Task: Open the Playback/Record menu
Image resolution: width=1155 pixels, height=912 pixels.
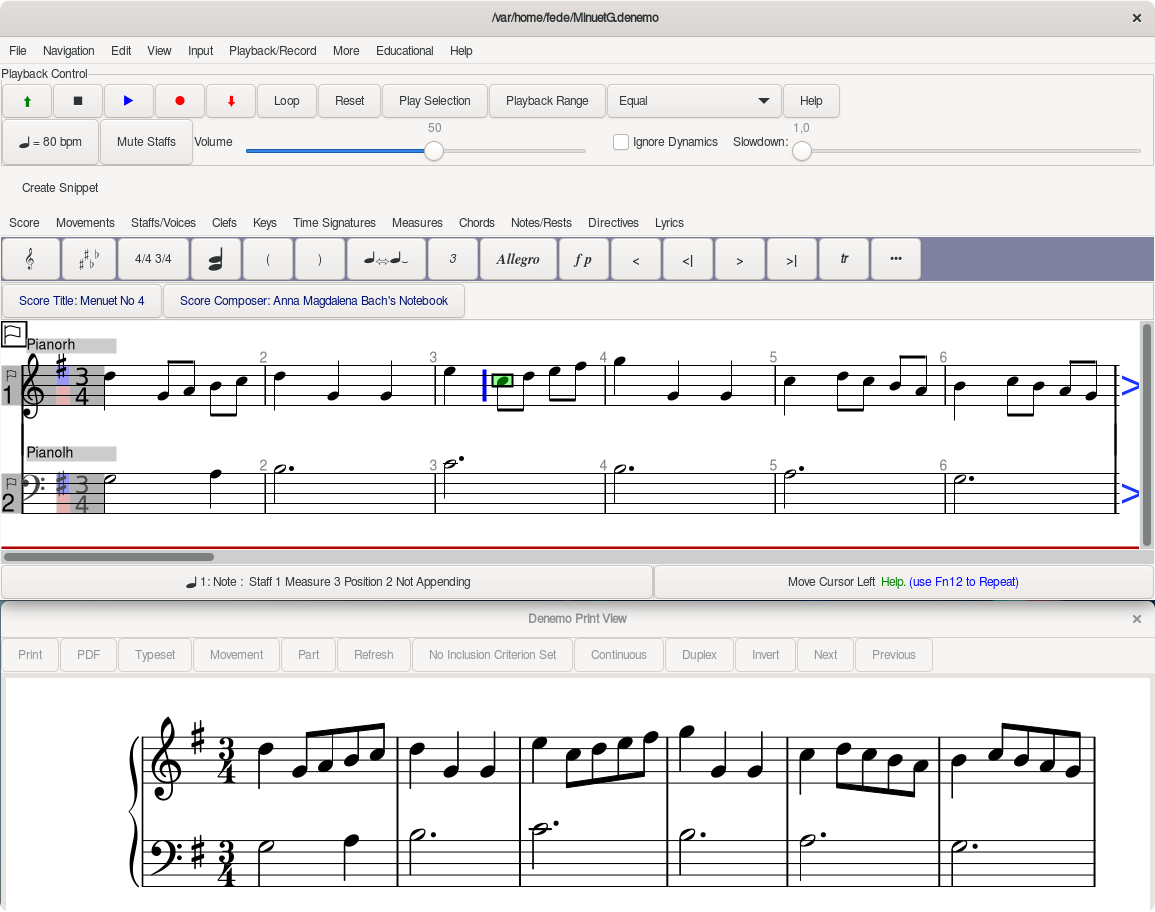Action: [272, 51]
